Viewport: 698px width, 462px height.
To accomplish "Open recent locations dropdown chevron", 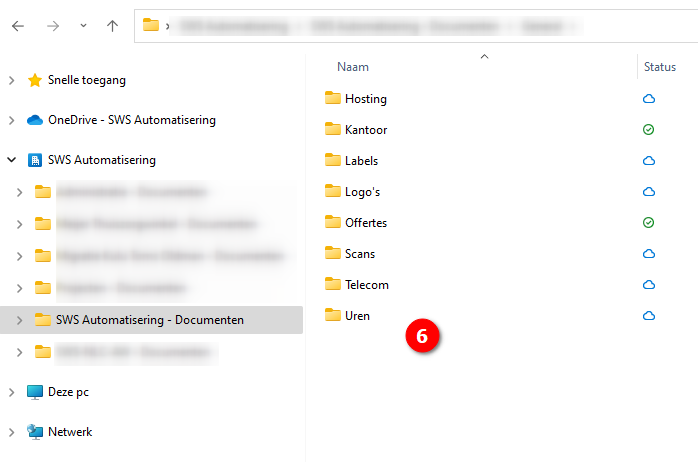I will pyautogui.click(x=82, y=26).
